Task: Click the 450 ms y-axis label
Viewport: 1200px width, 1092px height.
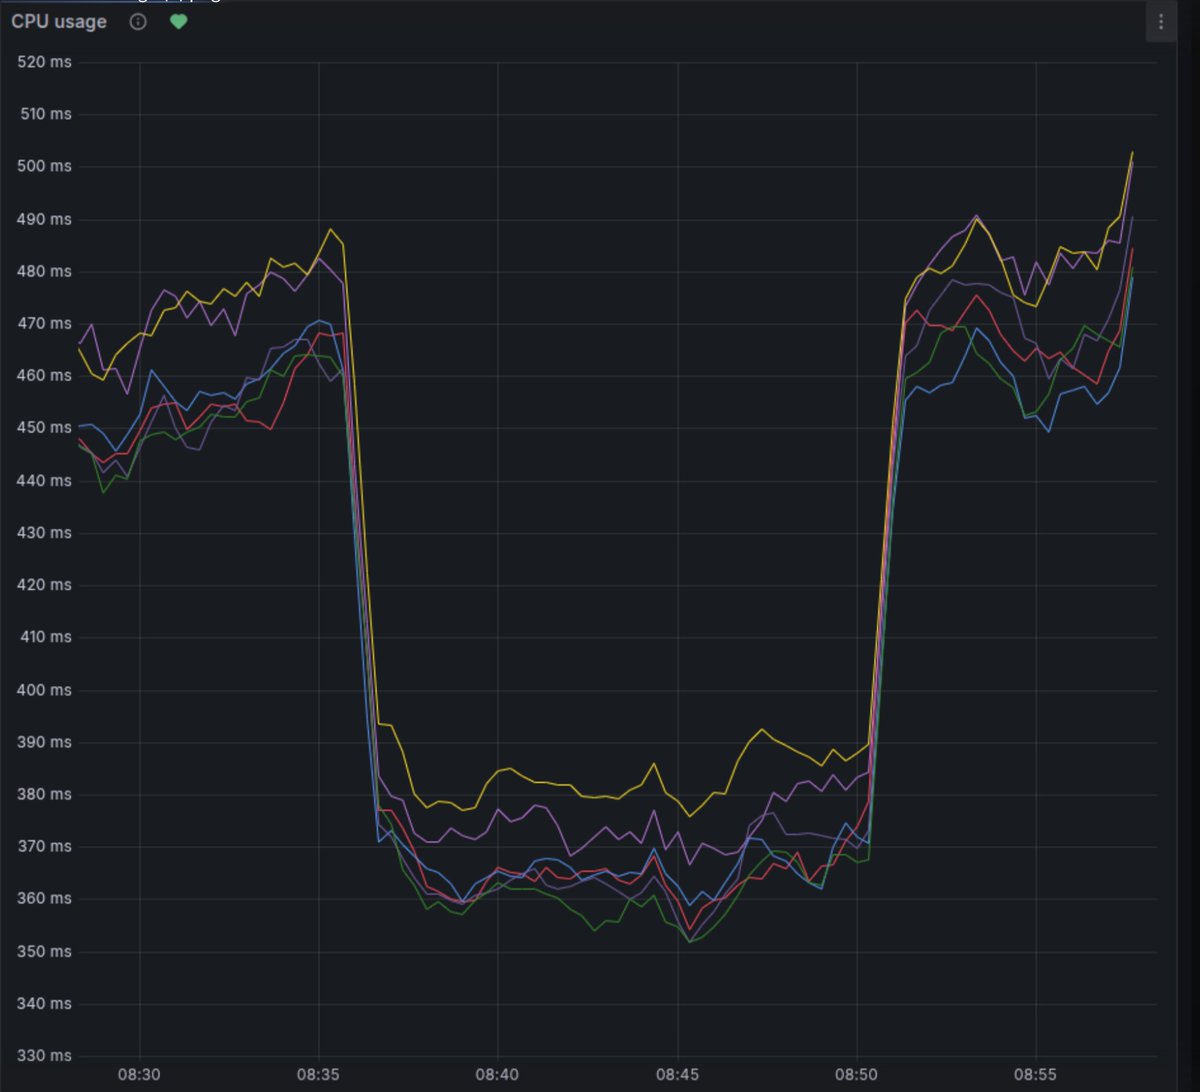Action: coord(46,428)
